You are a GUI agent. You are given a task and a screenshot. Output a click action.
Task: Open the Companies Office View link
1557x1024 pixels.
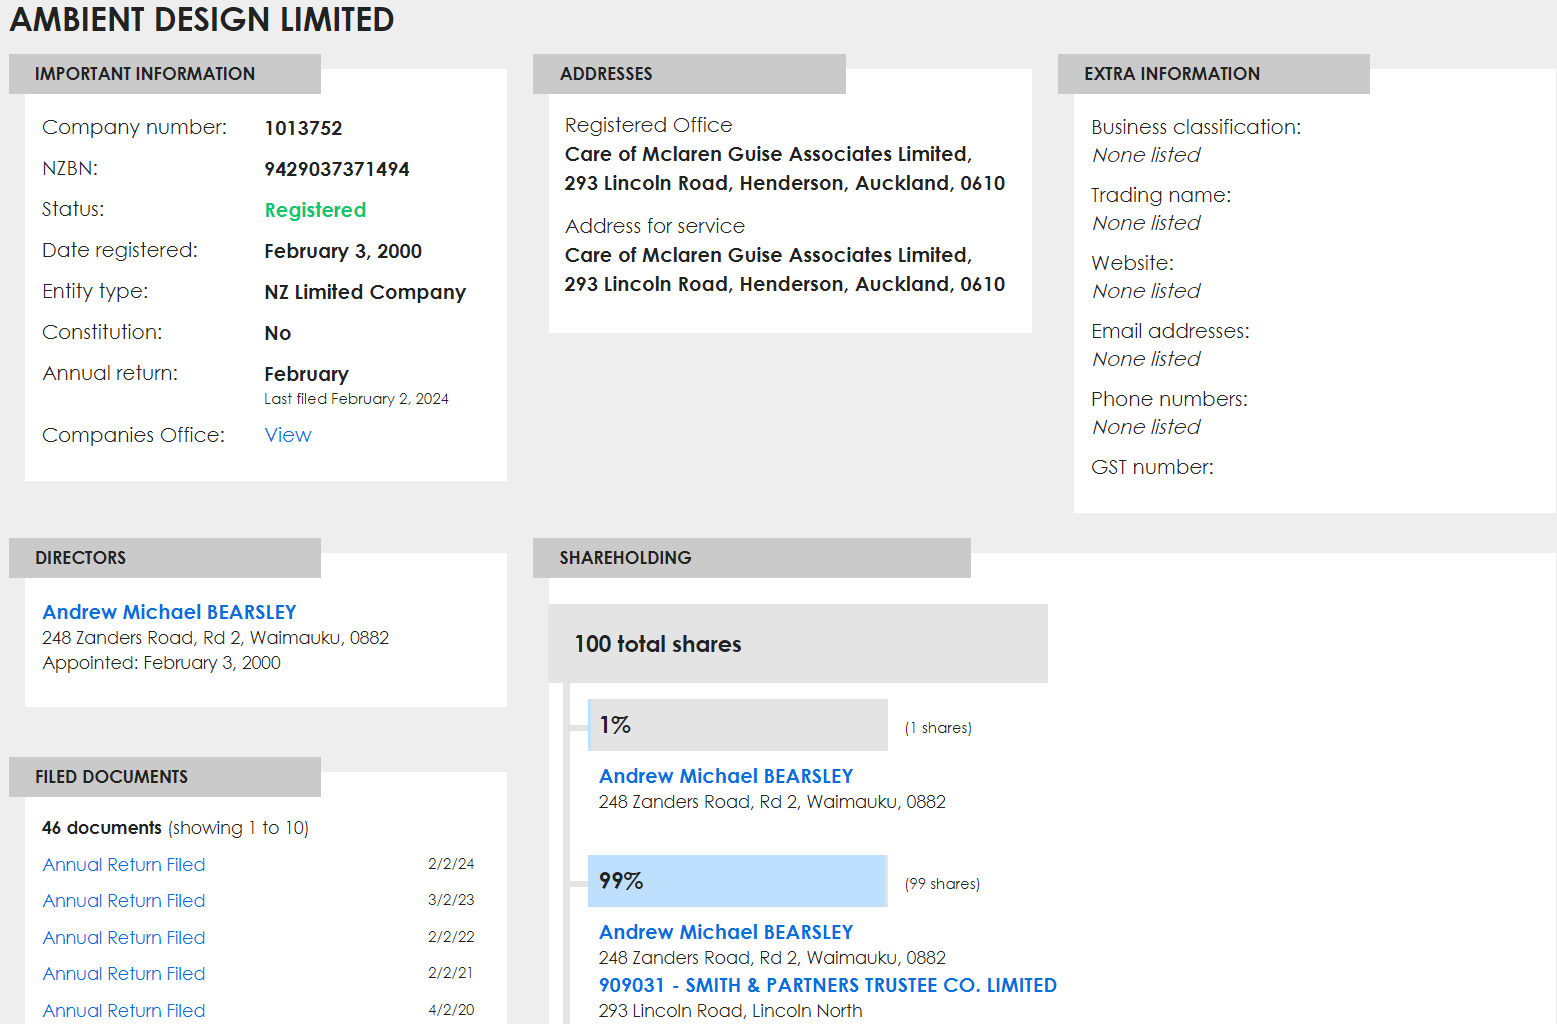(287, 435)
